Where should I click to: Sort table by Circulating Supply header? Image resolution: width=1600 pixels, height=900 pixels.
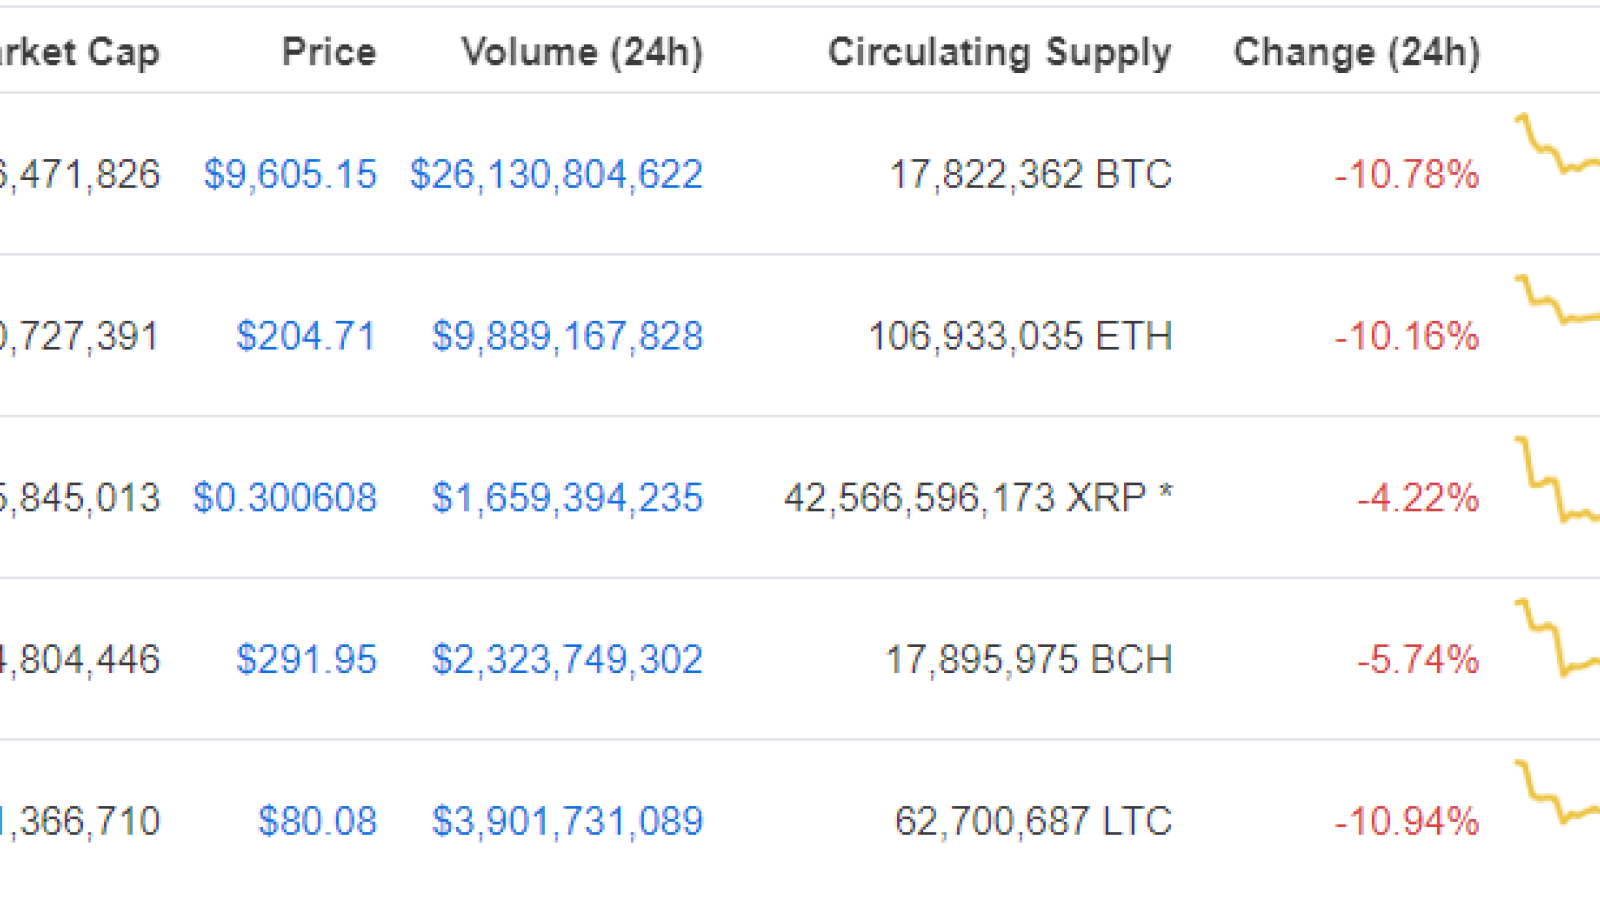pos(1000,53)
